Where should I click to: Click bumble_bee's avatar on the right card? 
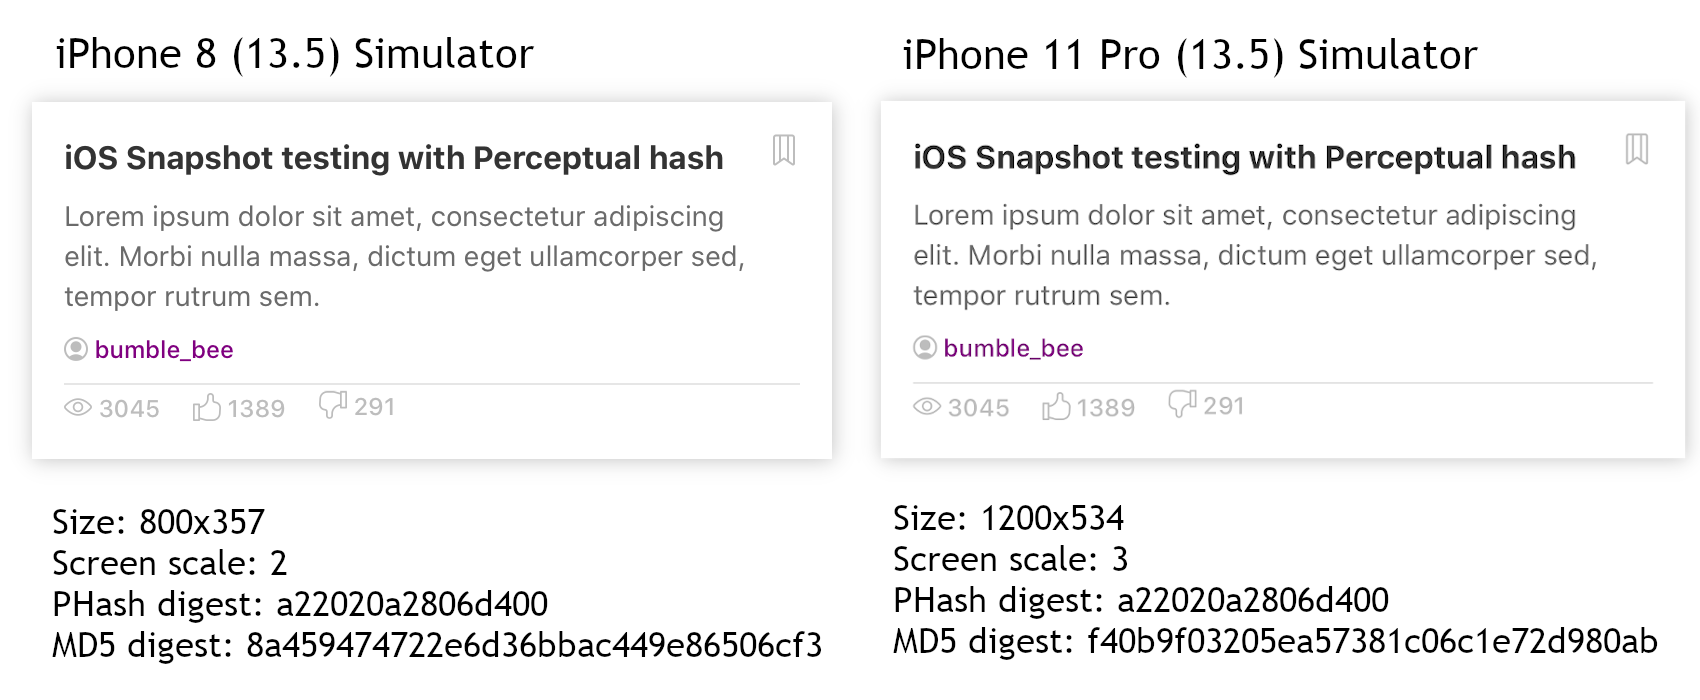(x=926, y=348)
